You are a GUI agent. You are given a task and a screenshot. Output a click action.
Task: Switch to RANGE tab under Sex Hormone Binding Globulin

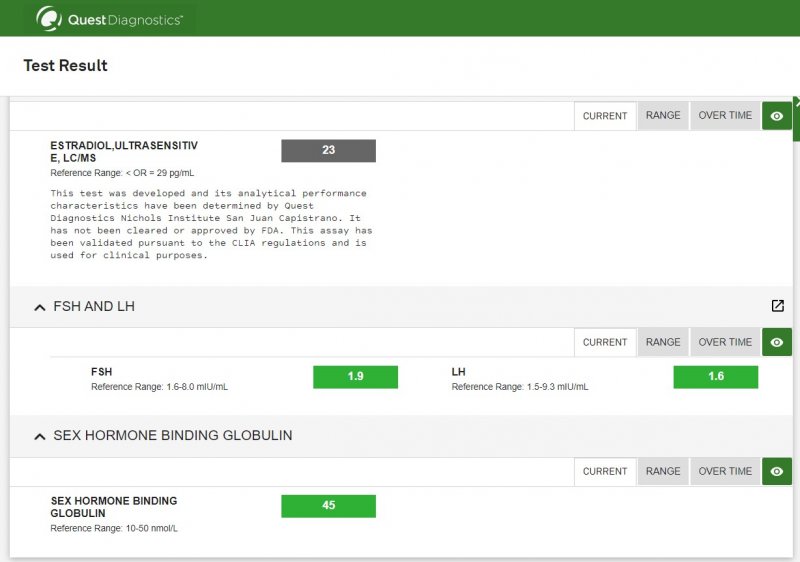(x=663, y=471)
